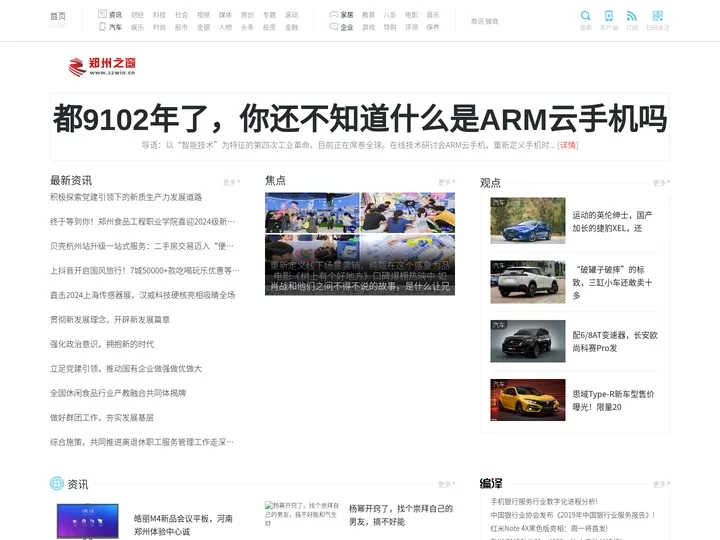Open the ARM云手机 headline article

pyautogui.click(x=360, y=118)
